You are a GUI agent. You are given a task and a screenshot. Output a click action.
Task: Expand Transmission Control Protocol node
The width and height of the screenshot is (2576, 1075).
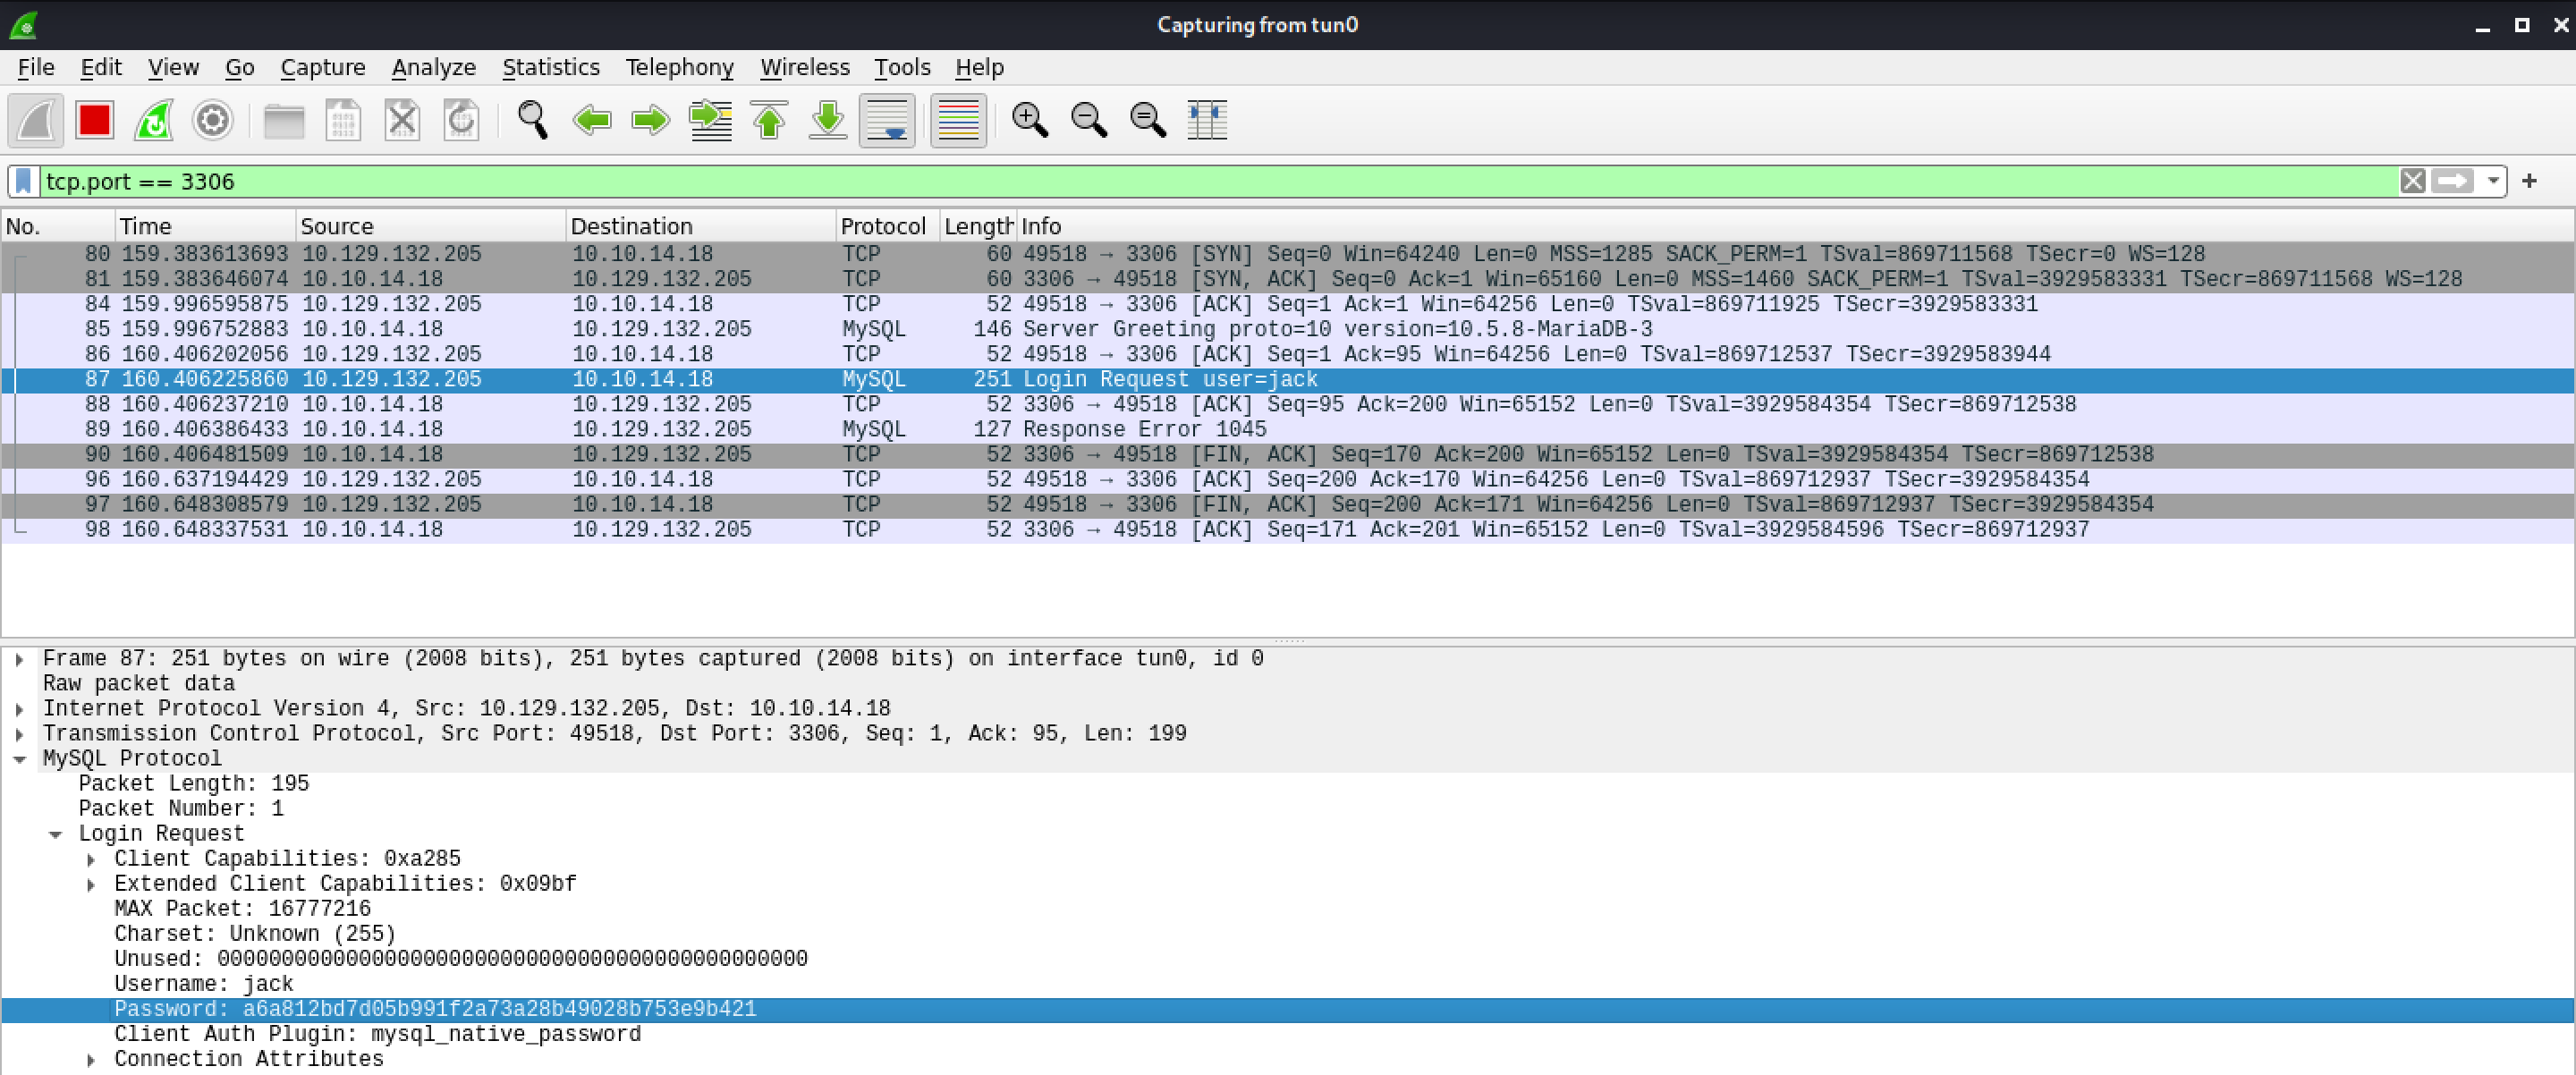click(x=19, y=734)
